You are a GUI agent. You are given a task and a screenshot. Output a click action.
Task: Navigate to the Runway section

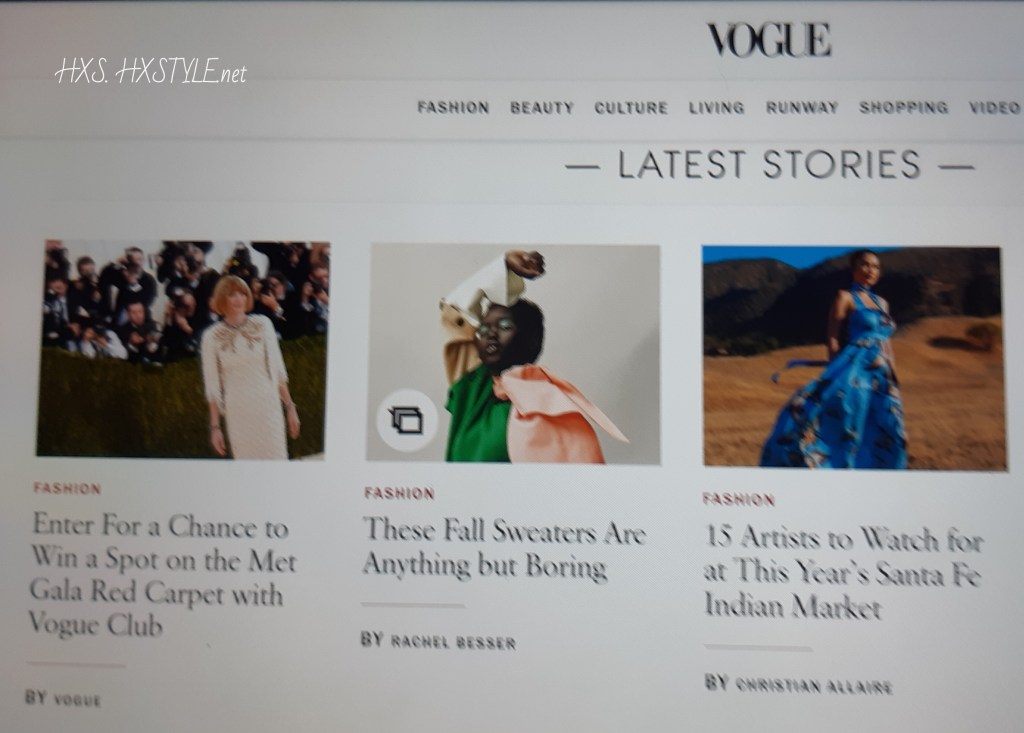pos(802,107)
